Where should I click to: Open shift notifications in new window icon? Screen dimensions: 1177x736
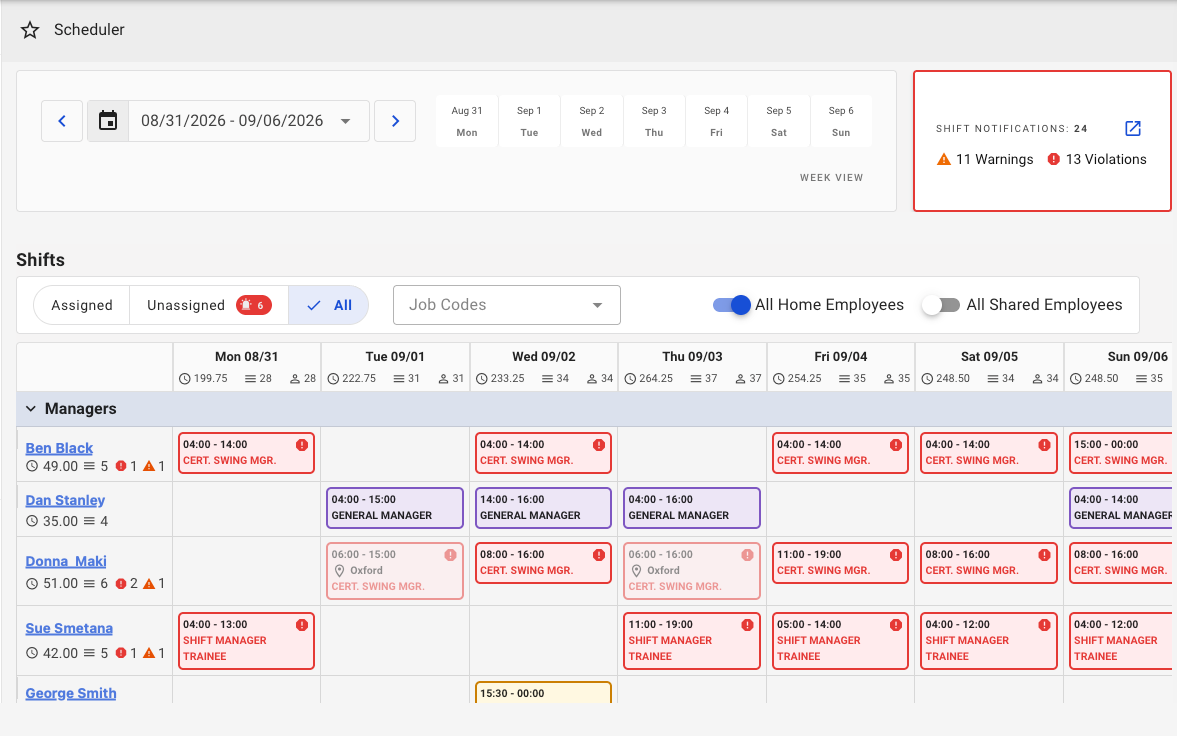pyautogui.click(x=1133, y=128)
